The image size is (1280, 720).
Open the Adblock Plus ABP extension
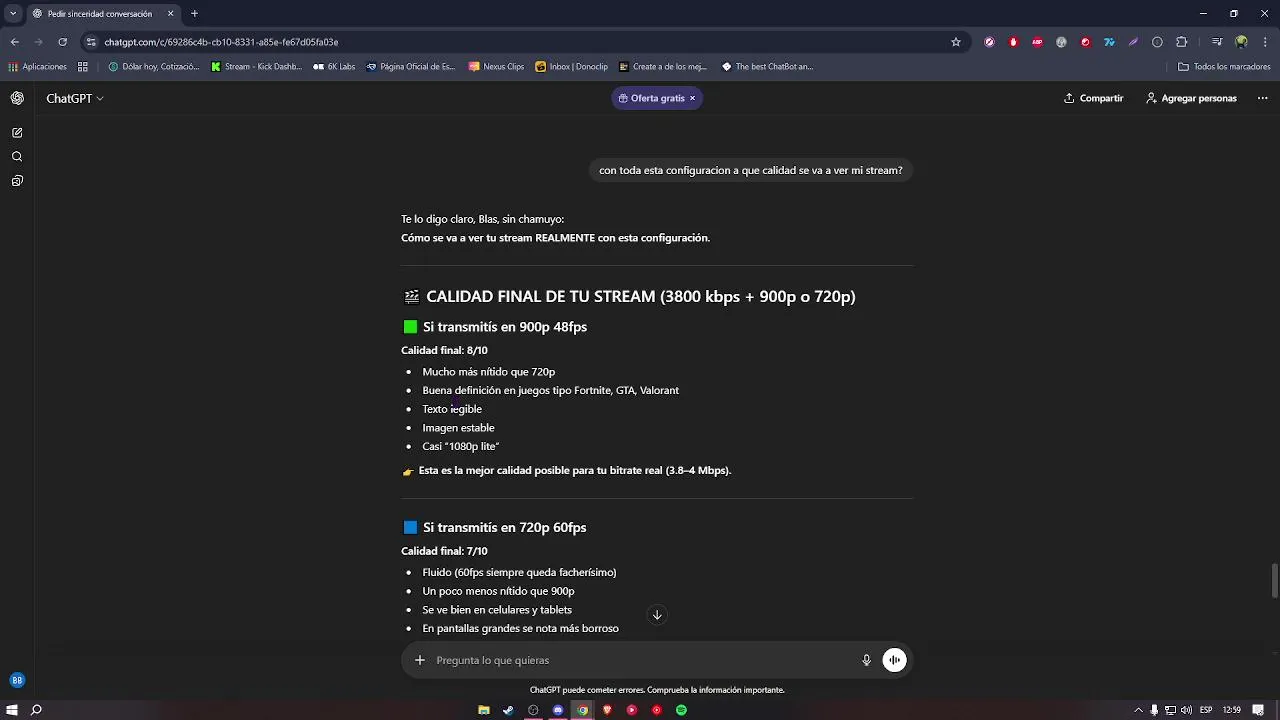tap(1037, 42)
